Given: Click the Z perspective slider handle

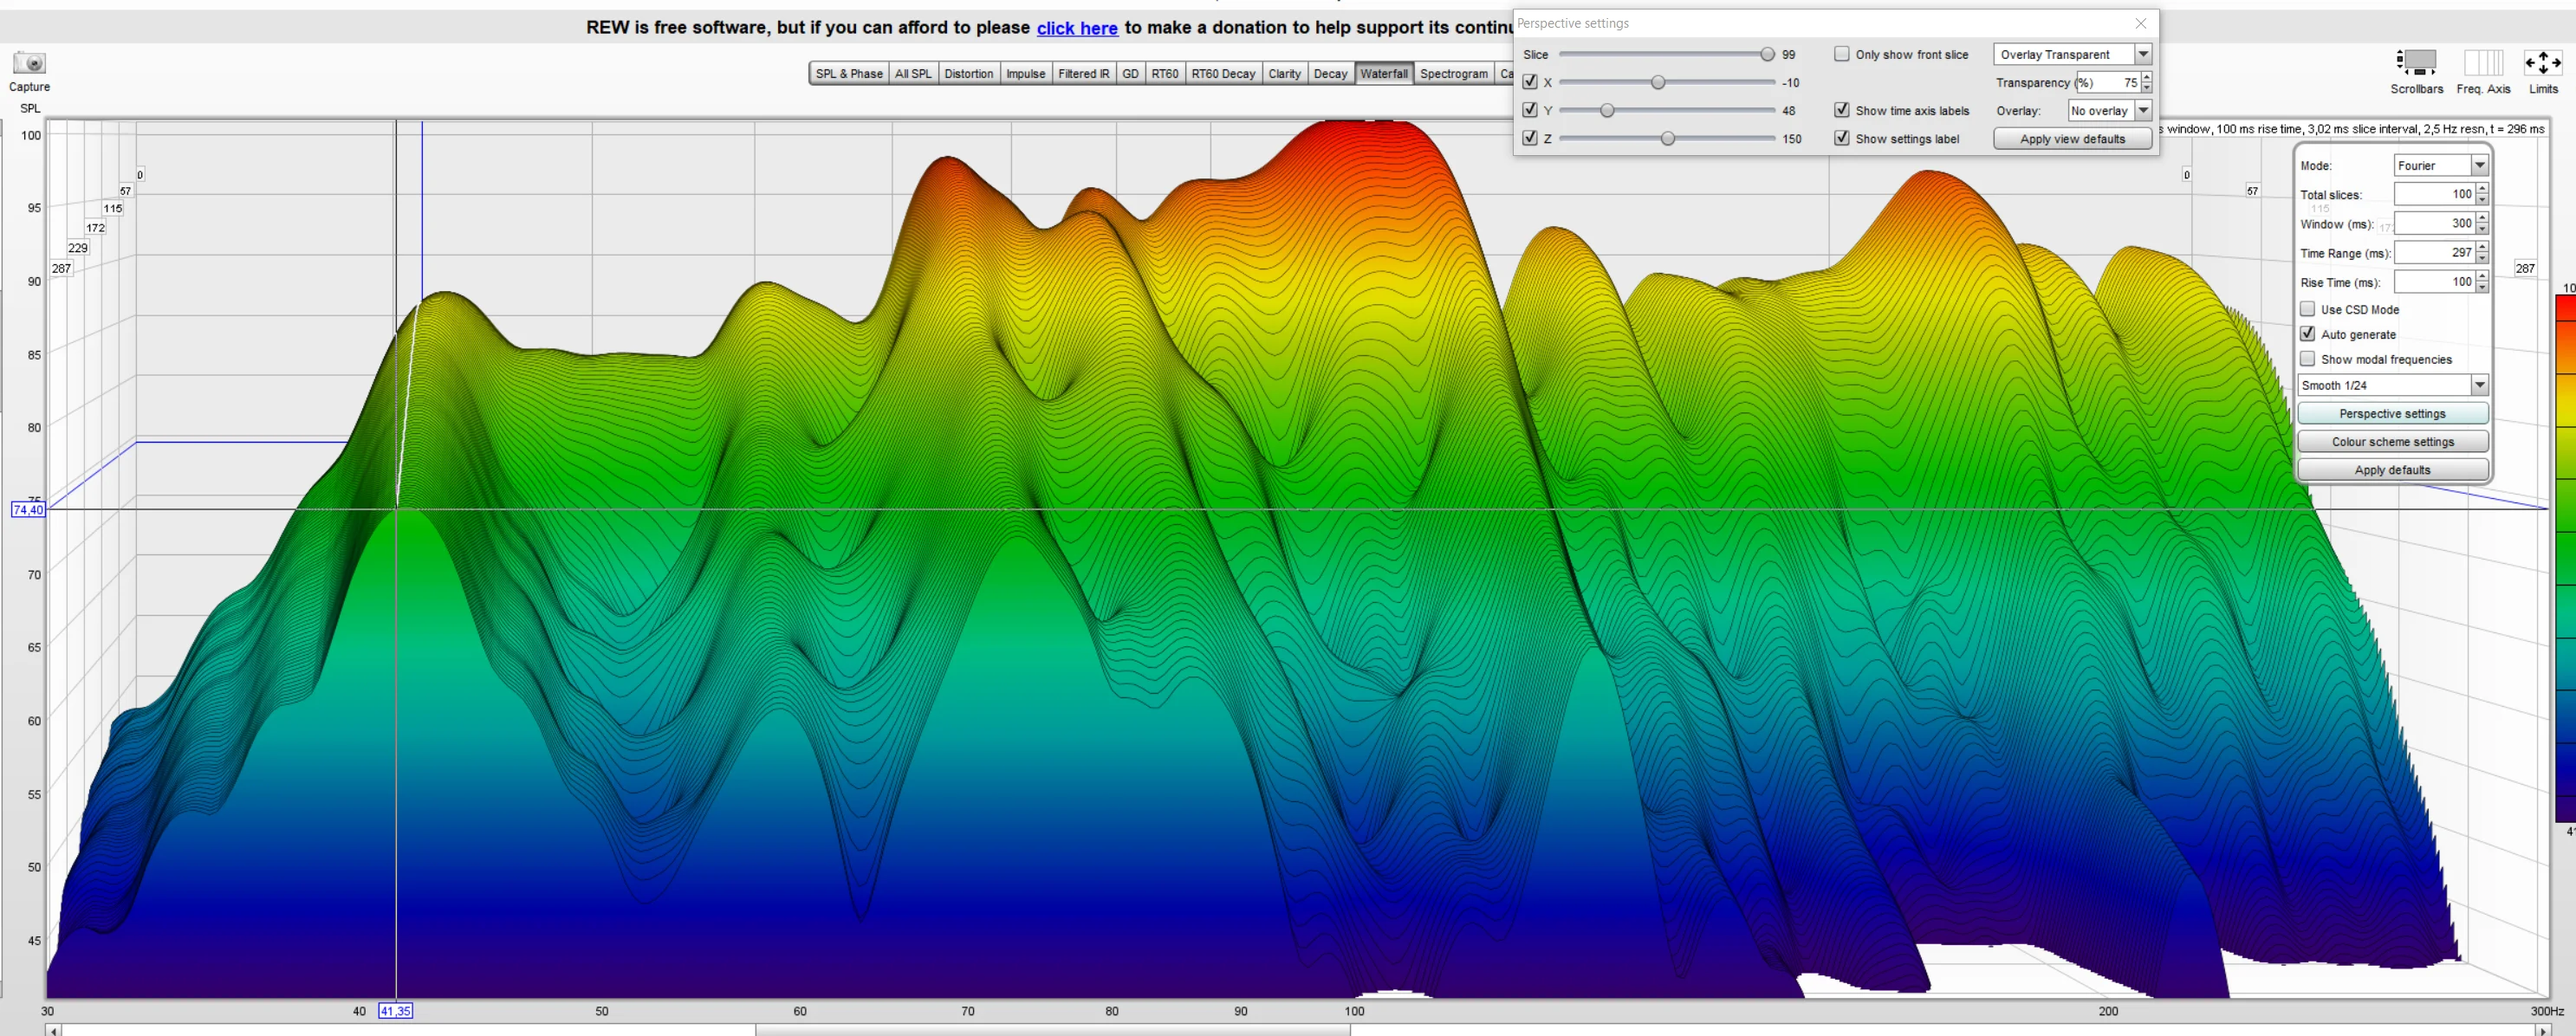Looking at the screenshot, I should tap(1667, 138).
